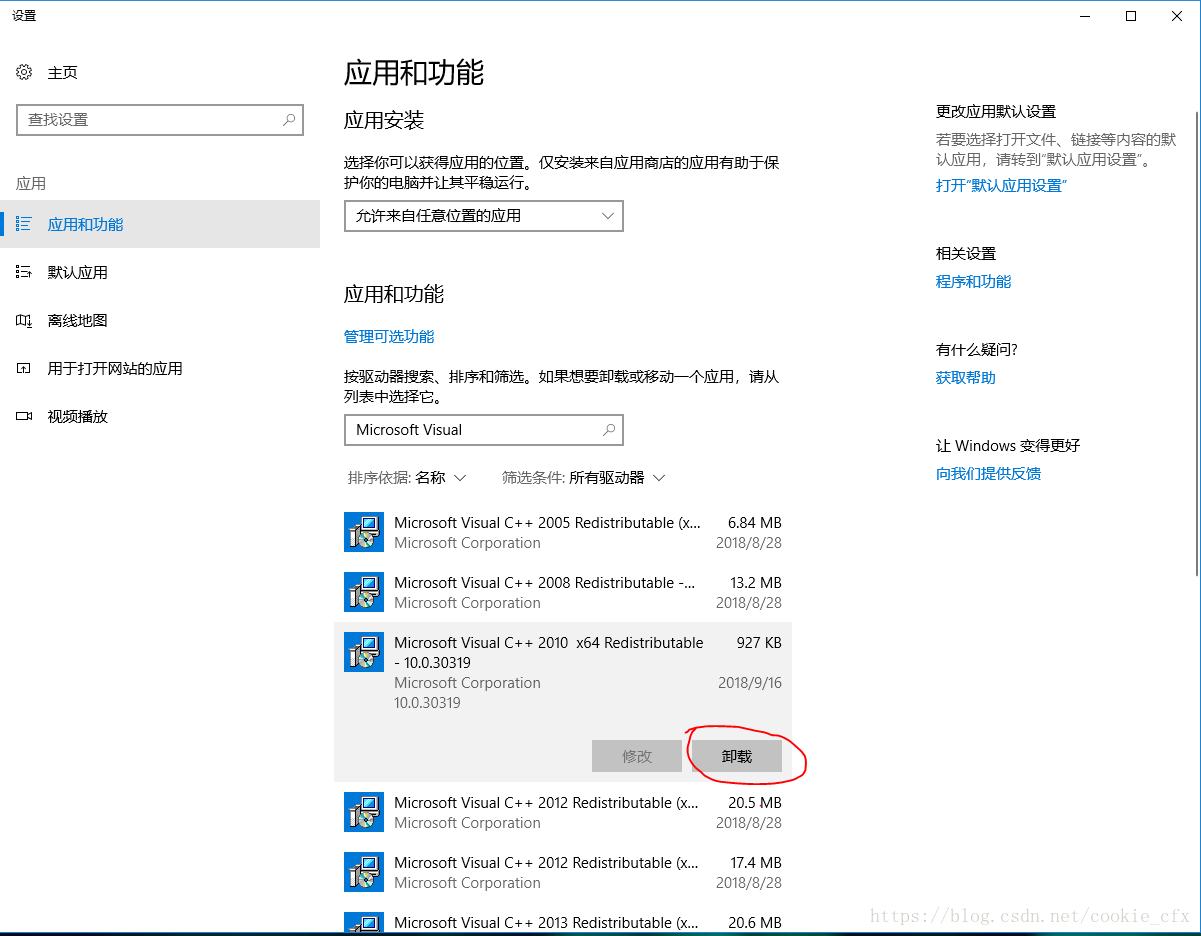Click the 卸载 (Uninstall) button
This screenshot has height=936, width=1201.
(737, 756)
